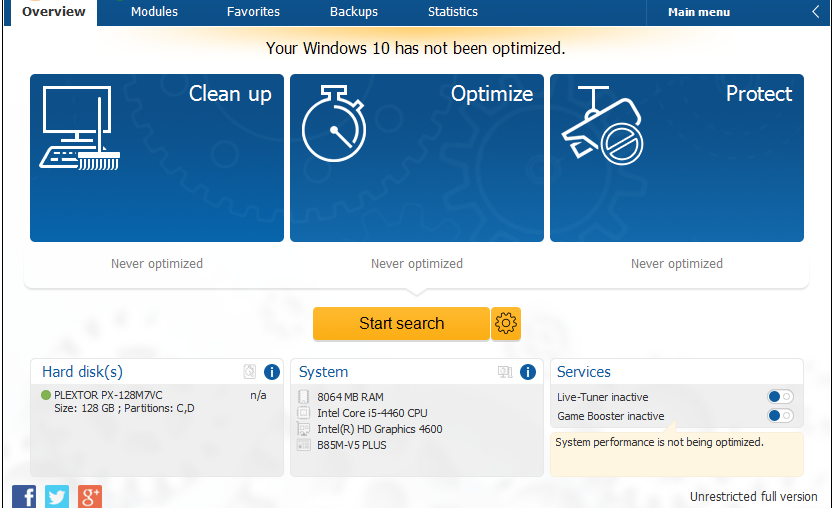Switch to the Backups tab
This screenshot has width=832, height=508.
click(354, 12)
